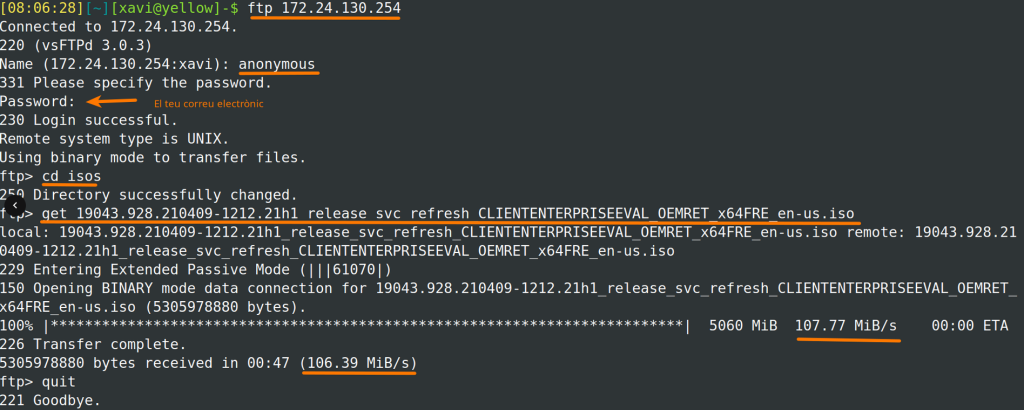Click the 'cd isos' command
The image size is (1024, 410).
coord(71,176)
